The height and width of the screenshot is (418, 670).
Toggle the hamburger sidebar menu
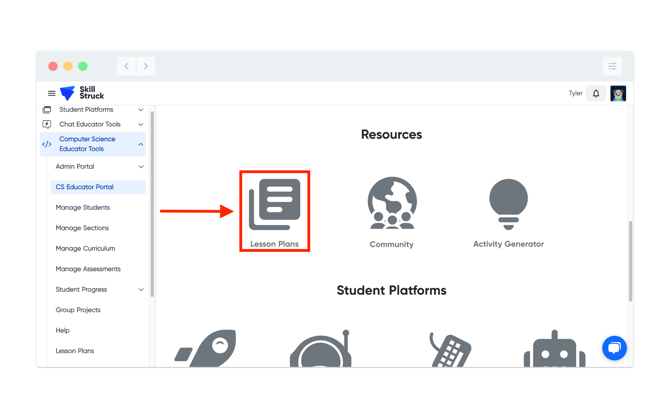pos(51,94)
